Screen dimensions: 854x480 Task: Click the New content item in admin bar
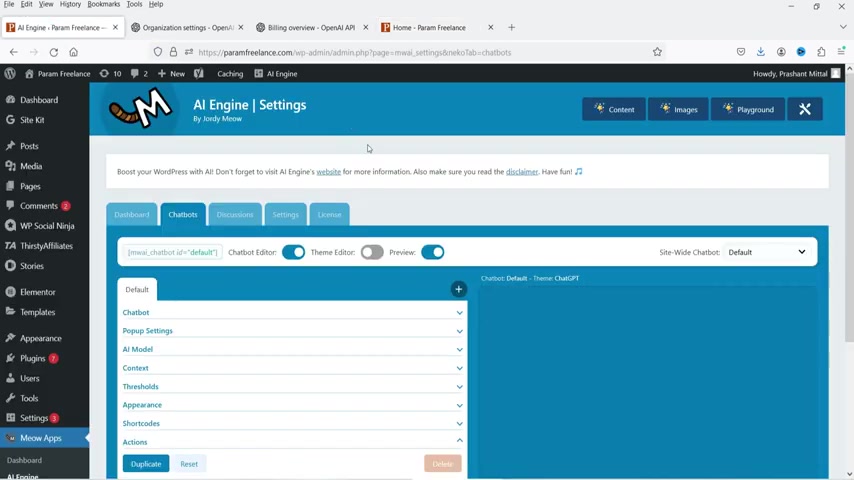coord(171,74)
